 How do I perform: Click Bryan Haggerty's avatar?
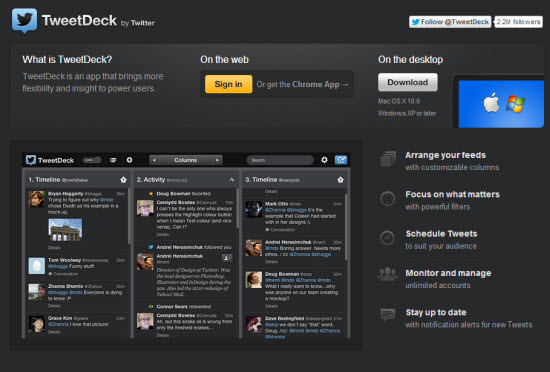(36, 199)
